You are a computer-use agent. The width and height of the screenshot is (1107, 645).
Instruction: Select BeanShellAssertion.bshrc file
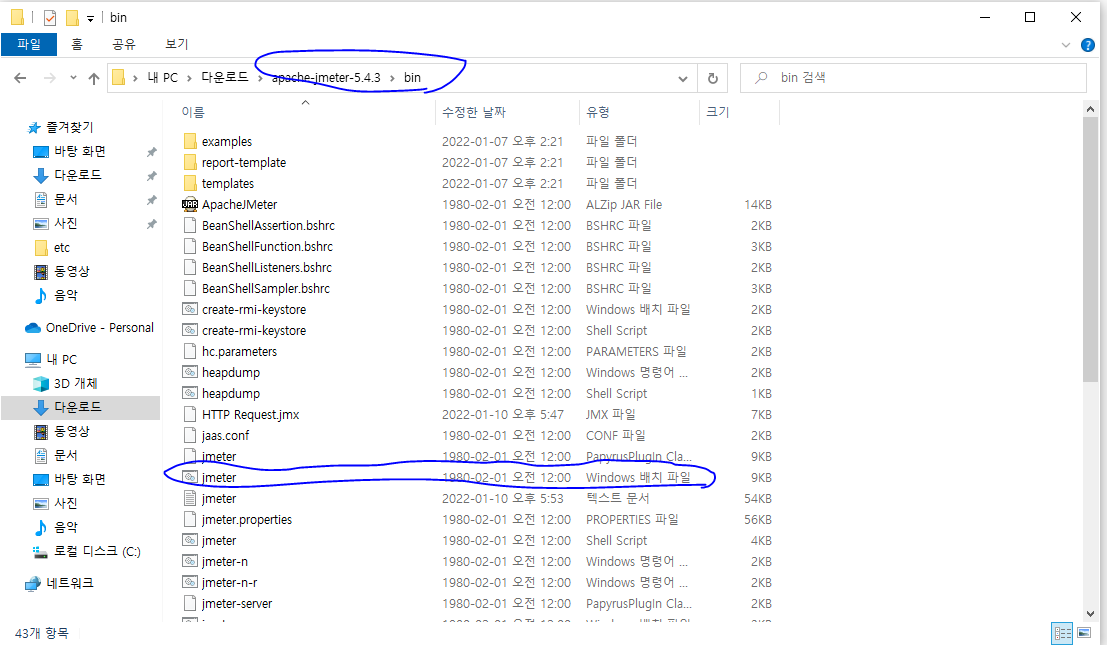pos(268,226)
